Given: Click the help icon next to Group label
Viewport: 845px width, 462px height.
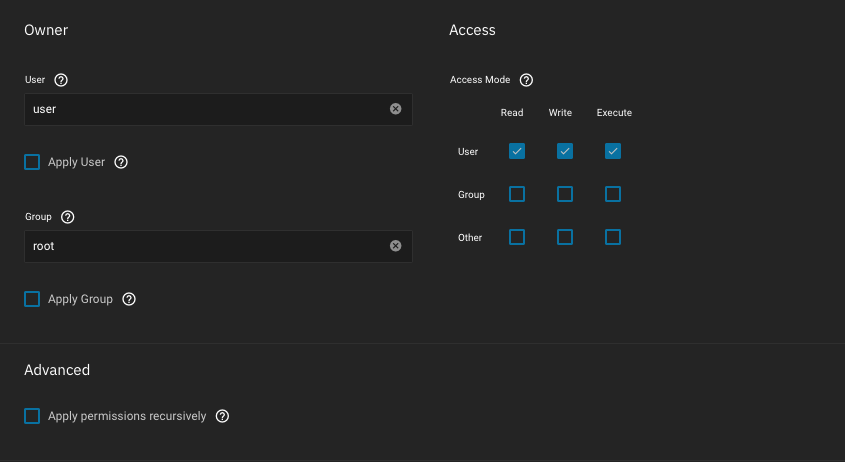Looking at the screenshot, I should (x=68, y=217).
